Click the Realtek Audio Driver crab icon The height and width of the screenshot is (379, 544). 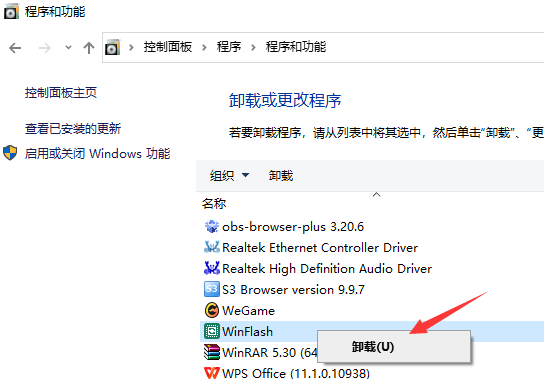pos(212,268)
